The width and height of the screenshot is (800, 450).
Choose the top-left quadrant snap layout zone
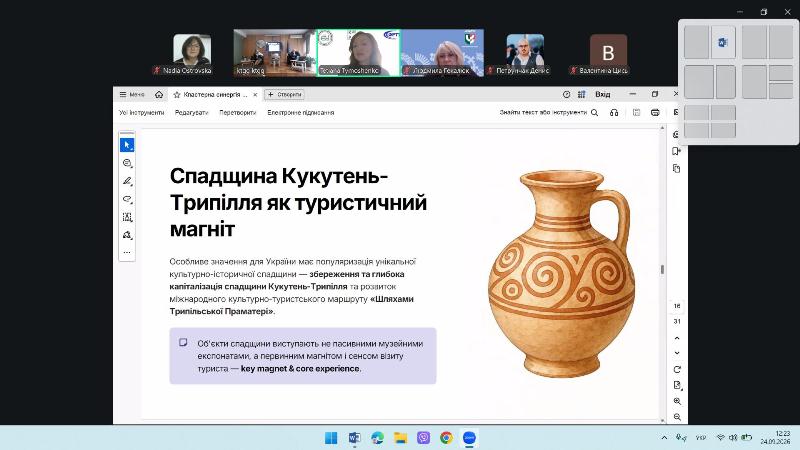tap(696, 112)
